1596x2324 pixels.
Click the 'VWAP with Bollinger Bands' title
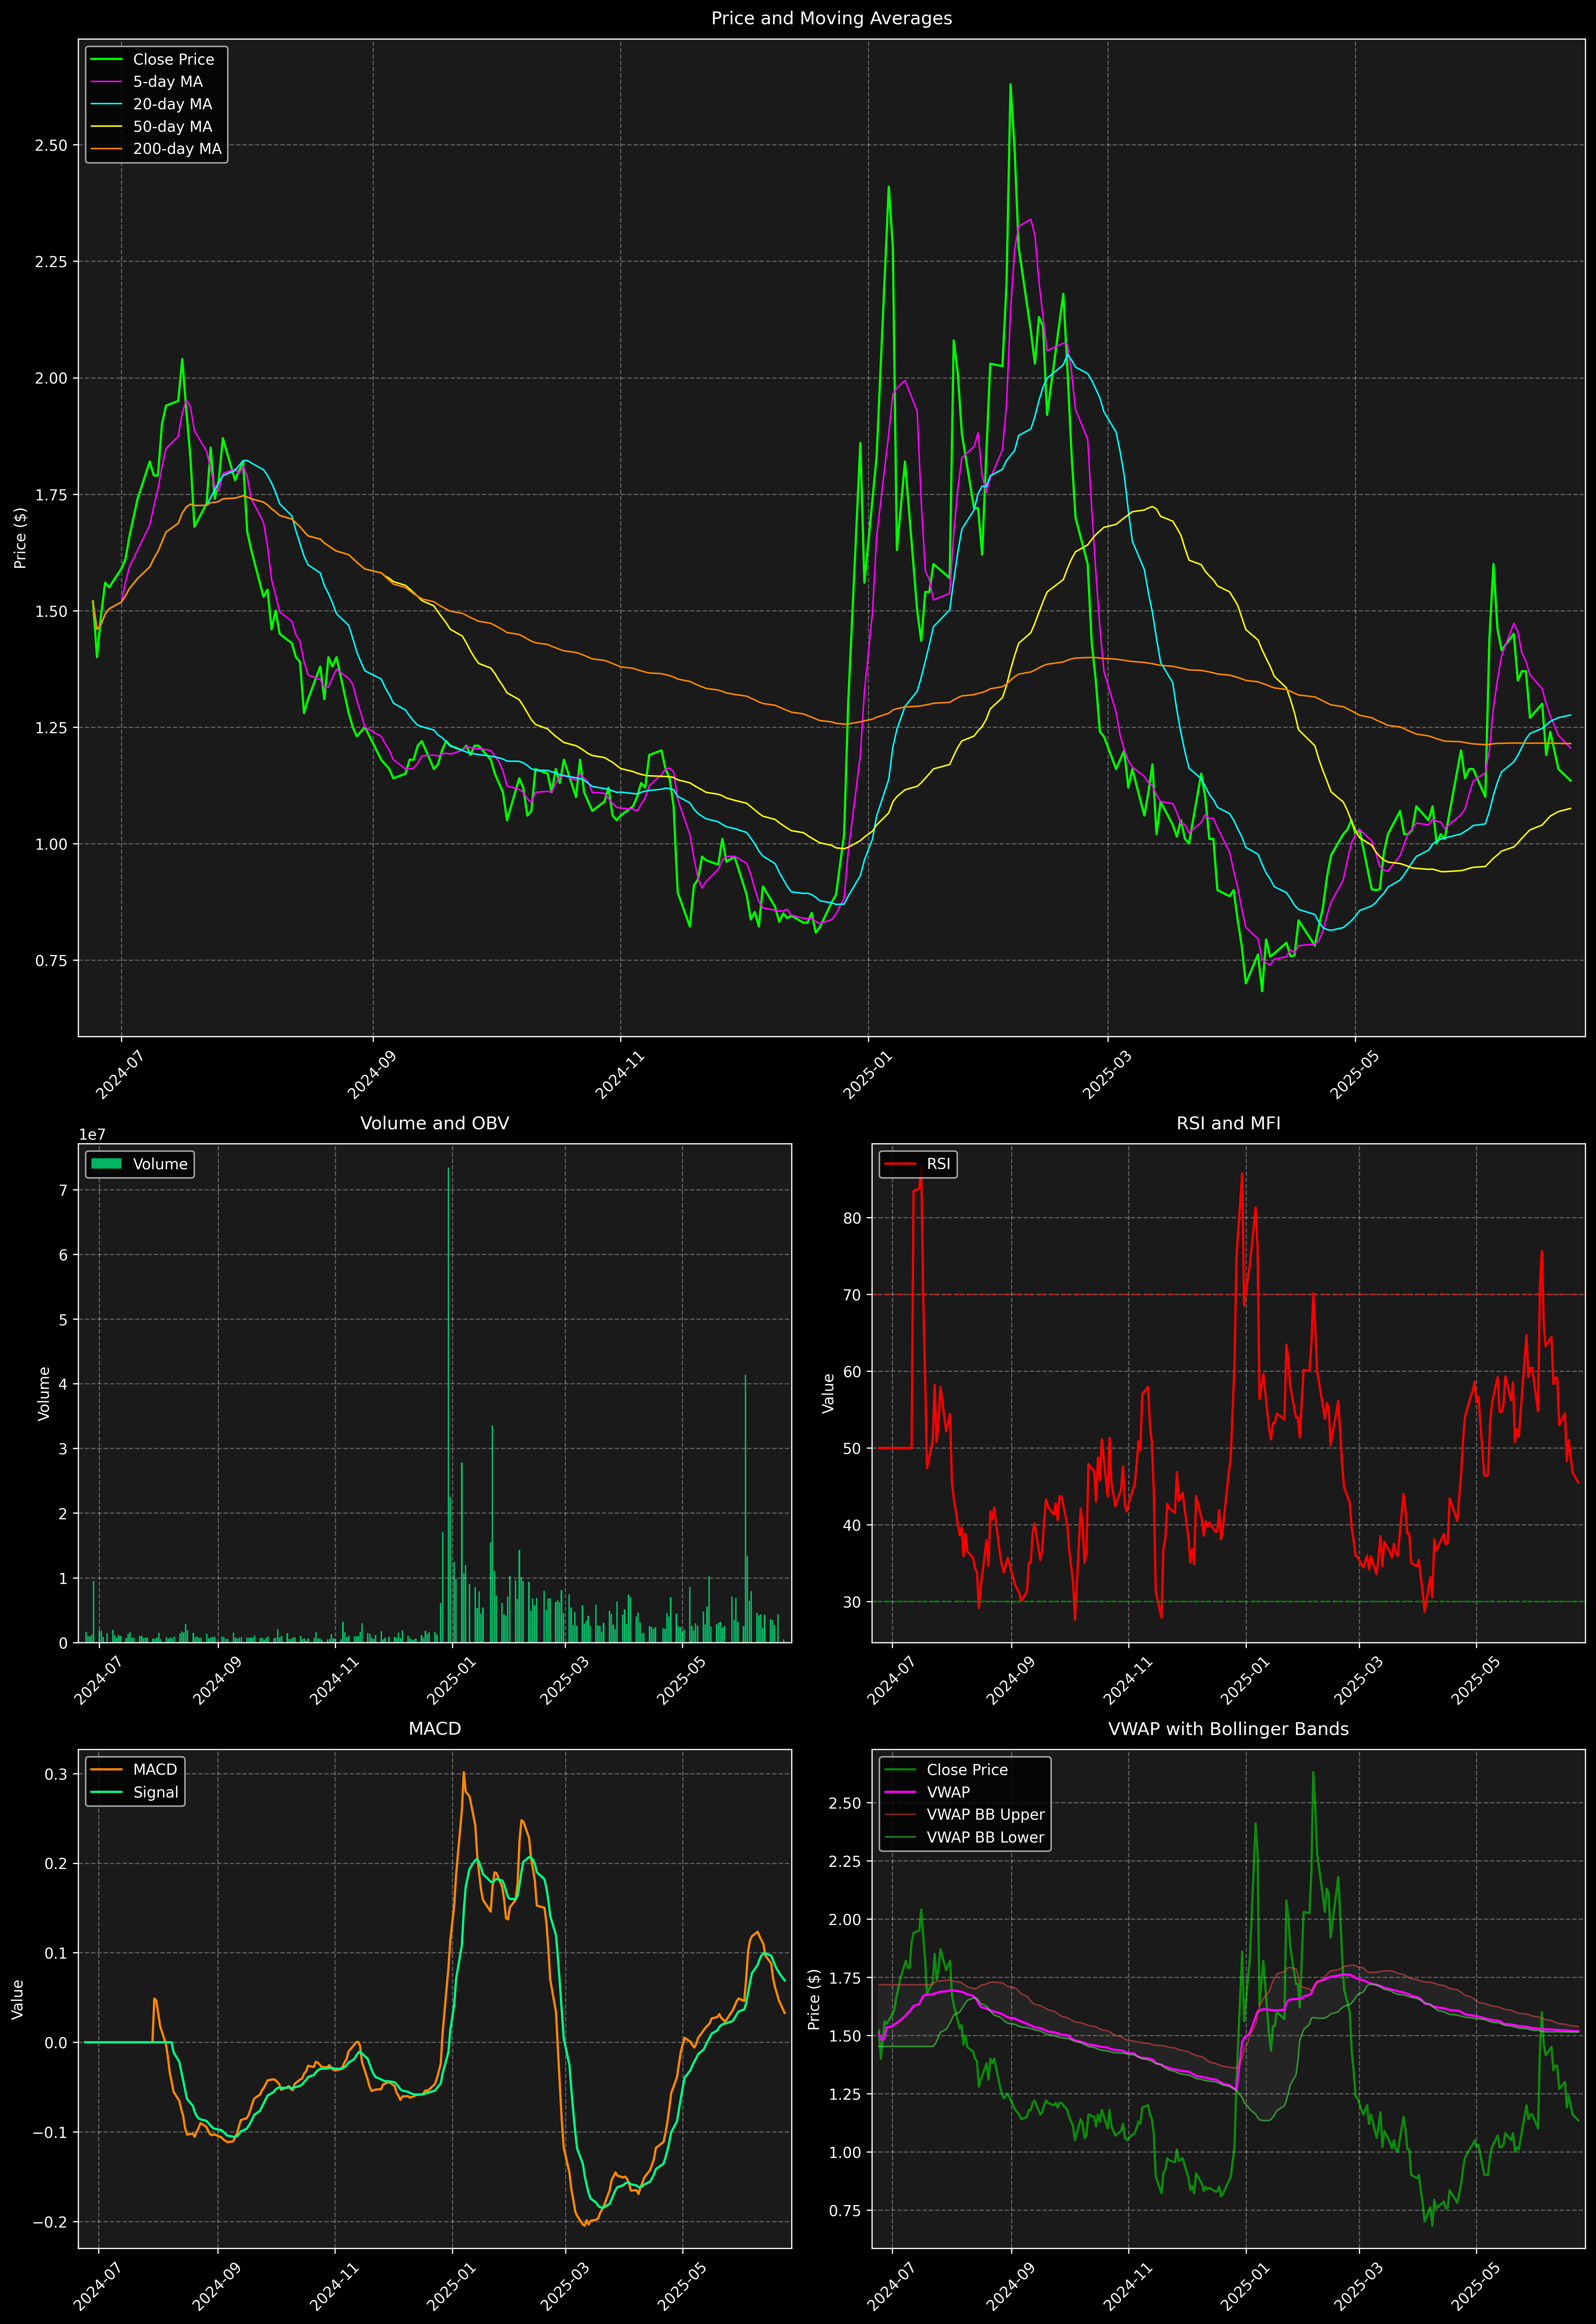click(x=1228, y=1729)
